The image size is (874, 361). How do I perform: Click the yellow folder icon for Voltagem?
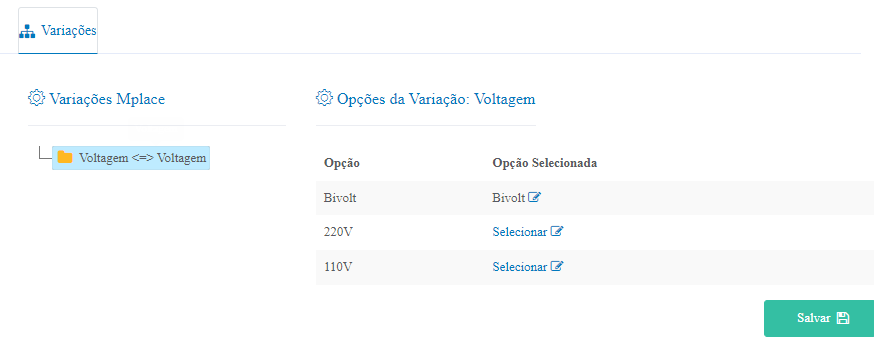(x=65, y=157)
